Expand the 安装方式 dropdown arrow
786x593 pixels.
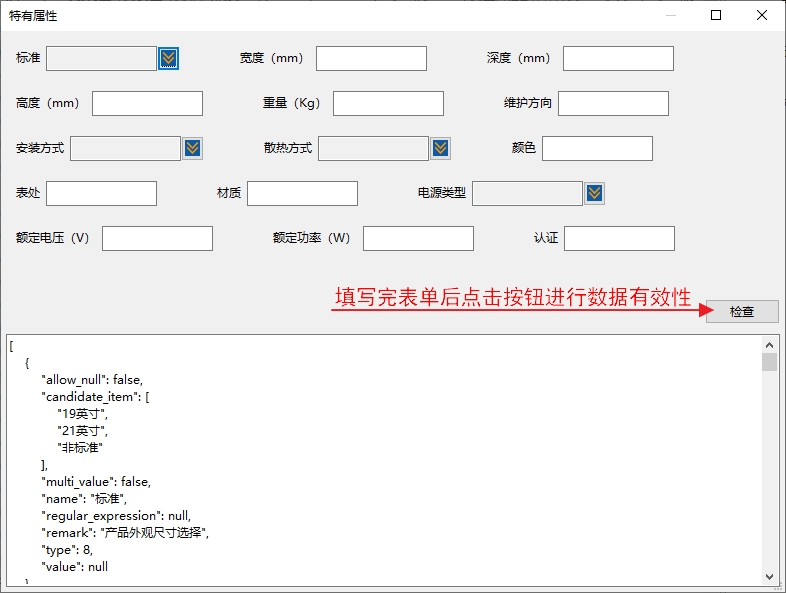click(x=193, y=148)
